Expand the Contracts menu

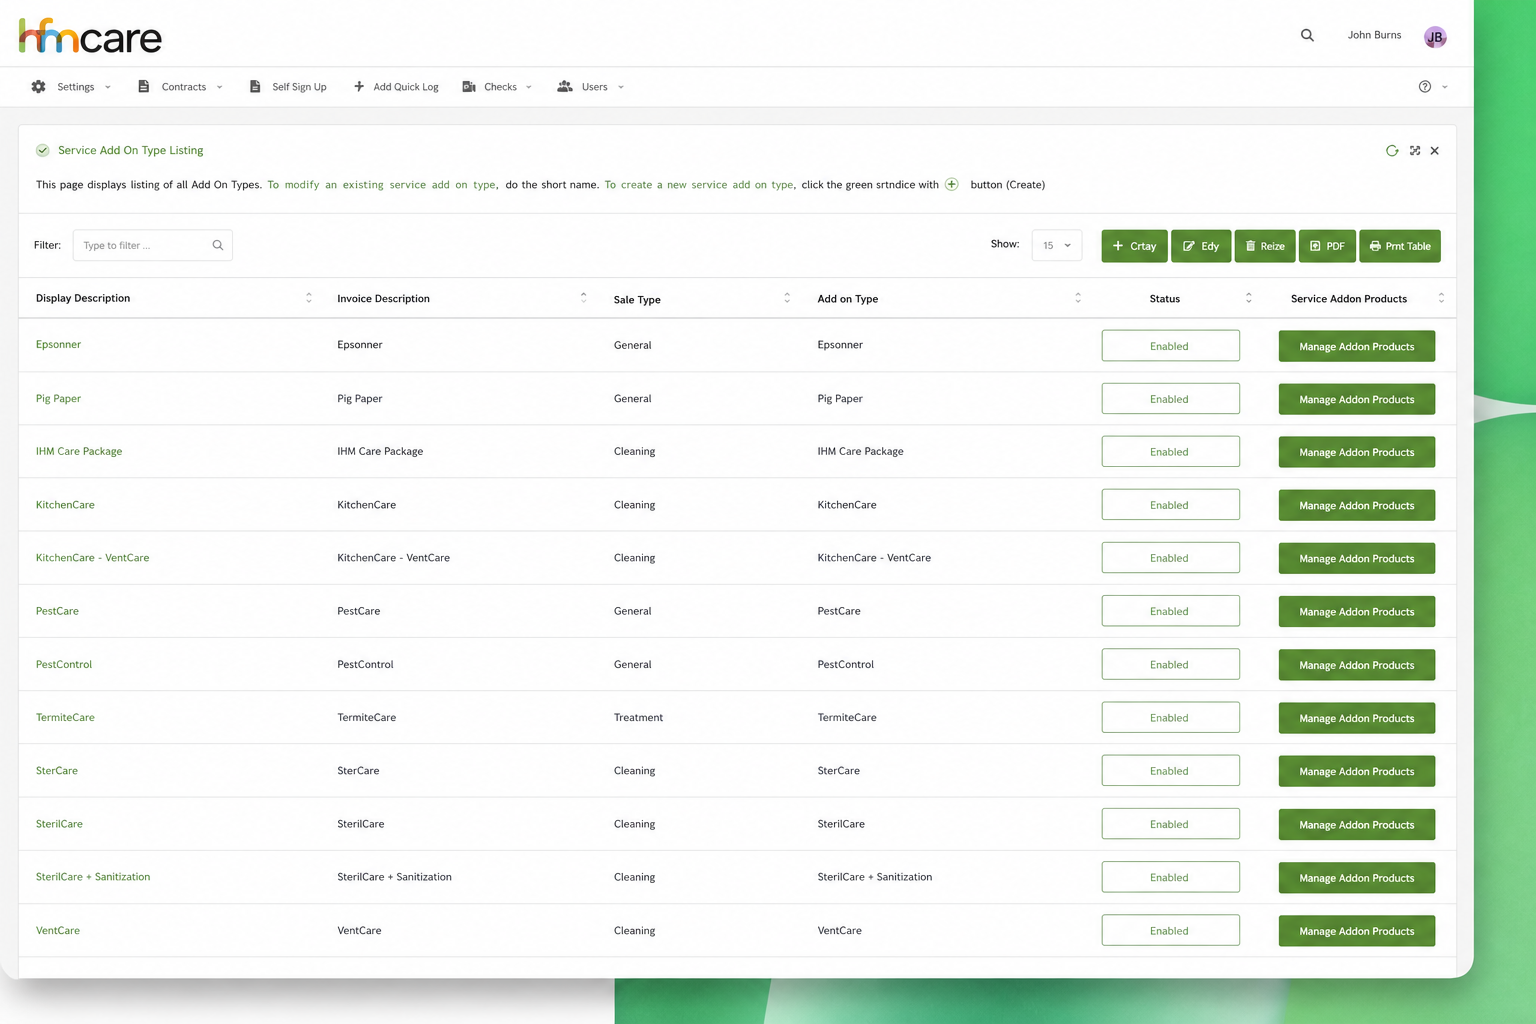click(180, 87)
